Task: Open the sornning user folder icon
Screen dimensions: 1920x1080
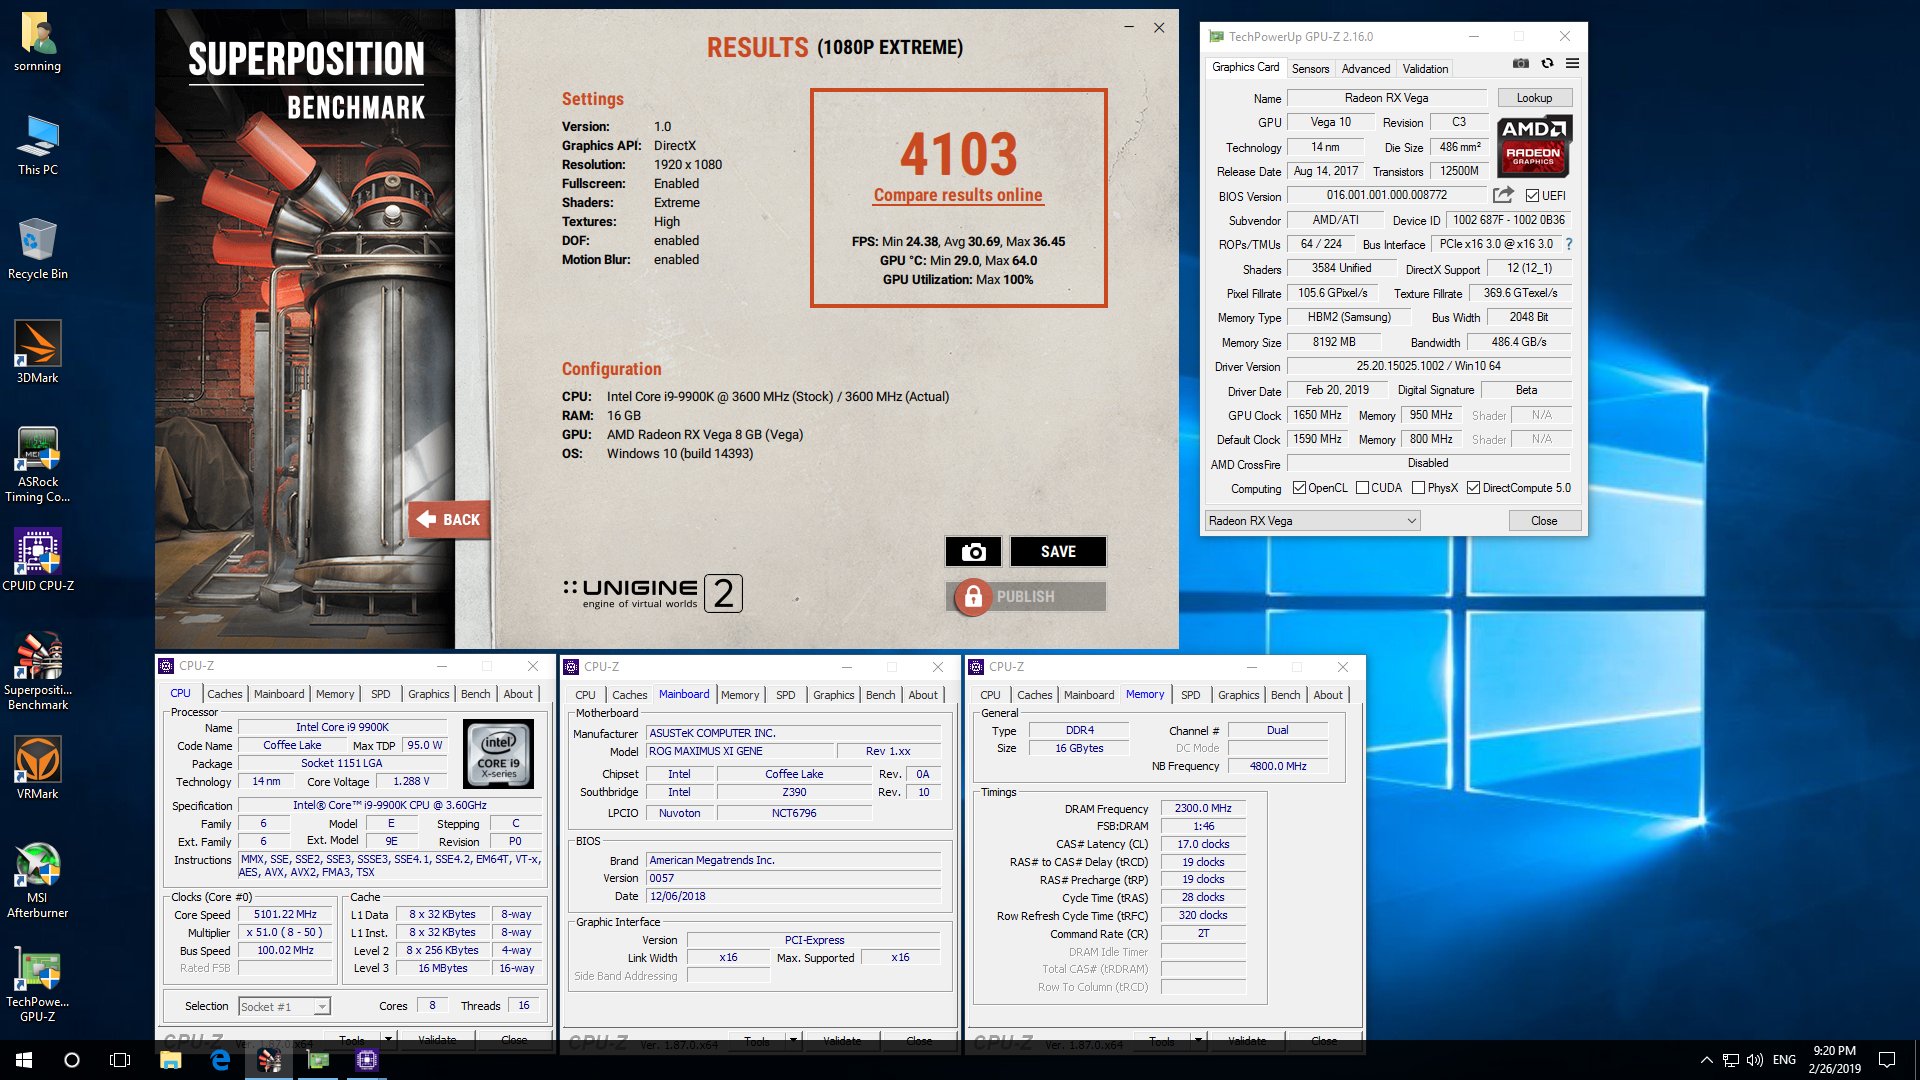Action: 37,42
